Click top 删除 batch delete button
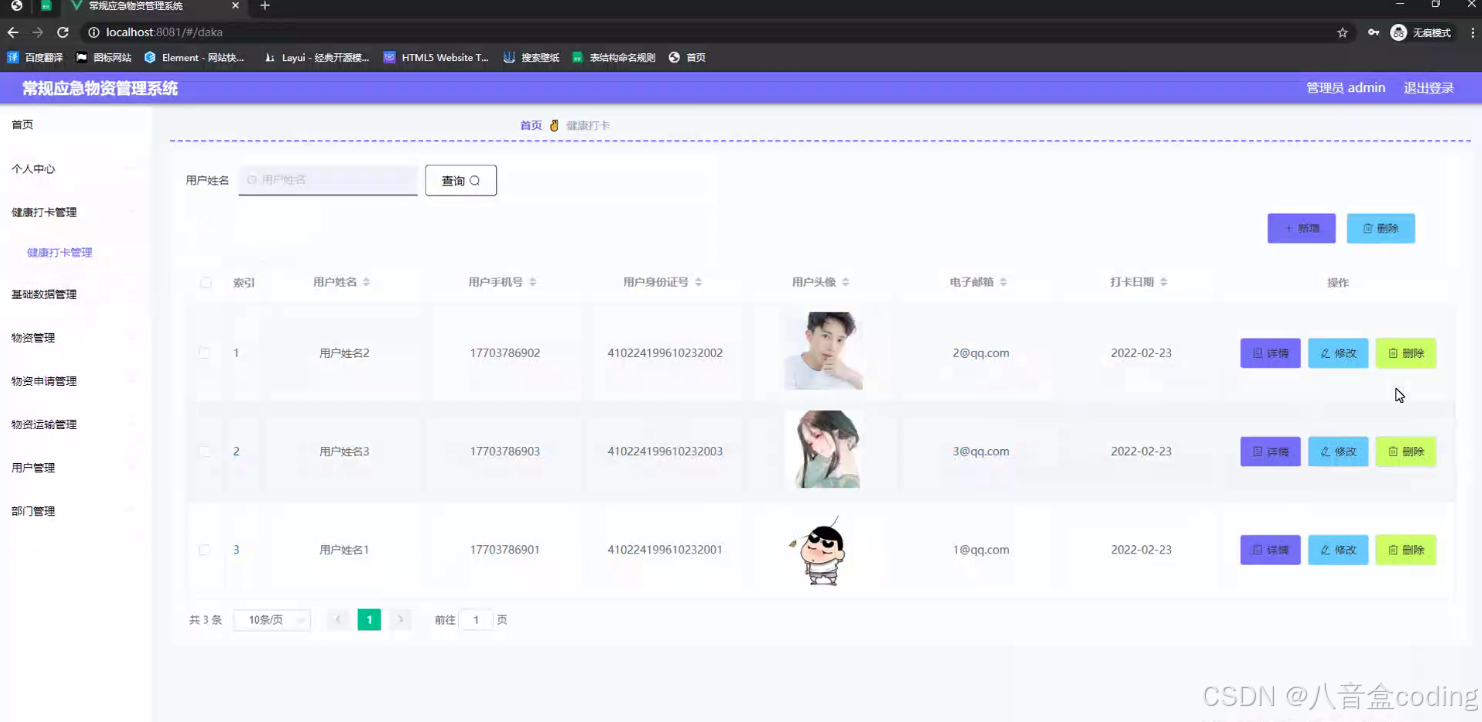This screenshot has height=722, width=1482. [1381, 228]
